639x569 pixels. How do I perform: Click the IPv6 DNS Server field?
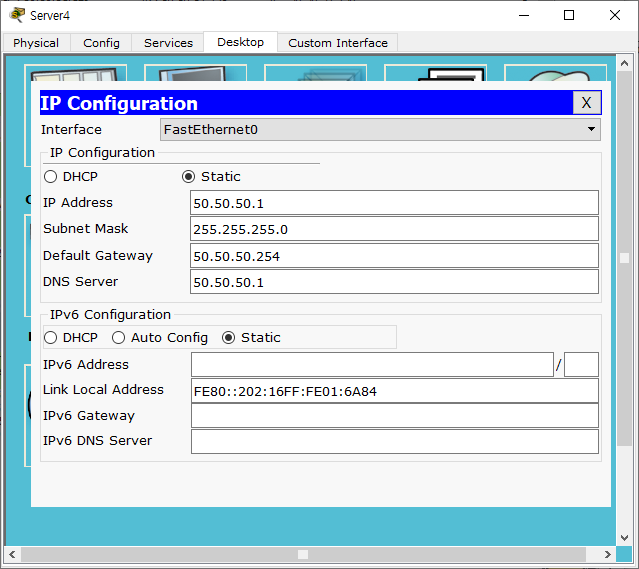coord(394,441)
